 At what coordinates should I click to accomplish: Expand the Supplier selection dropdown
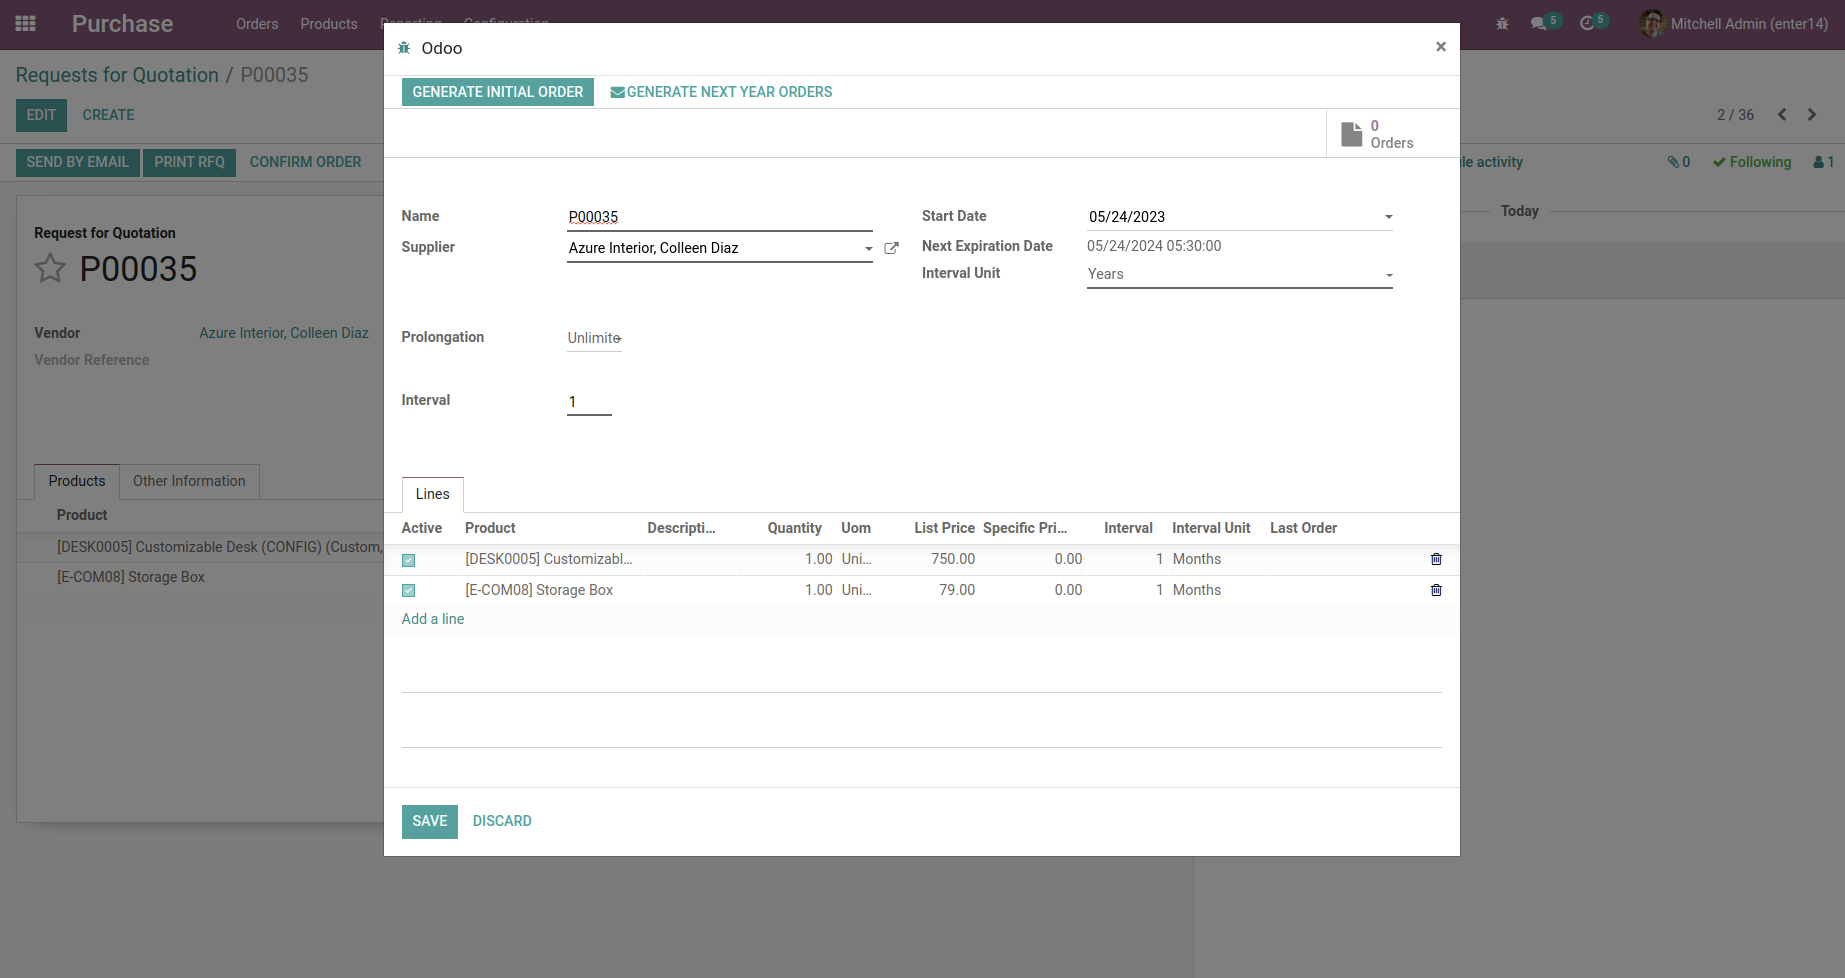pos(868,248)
